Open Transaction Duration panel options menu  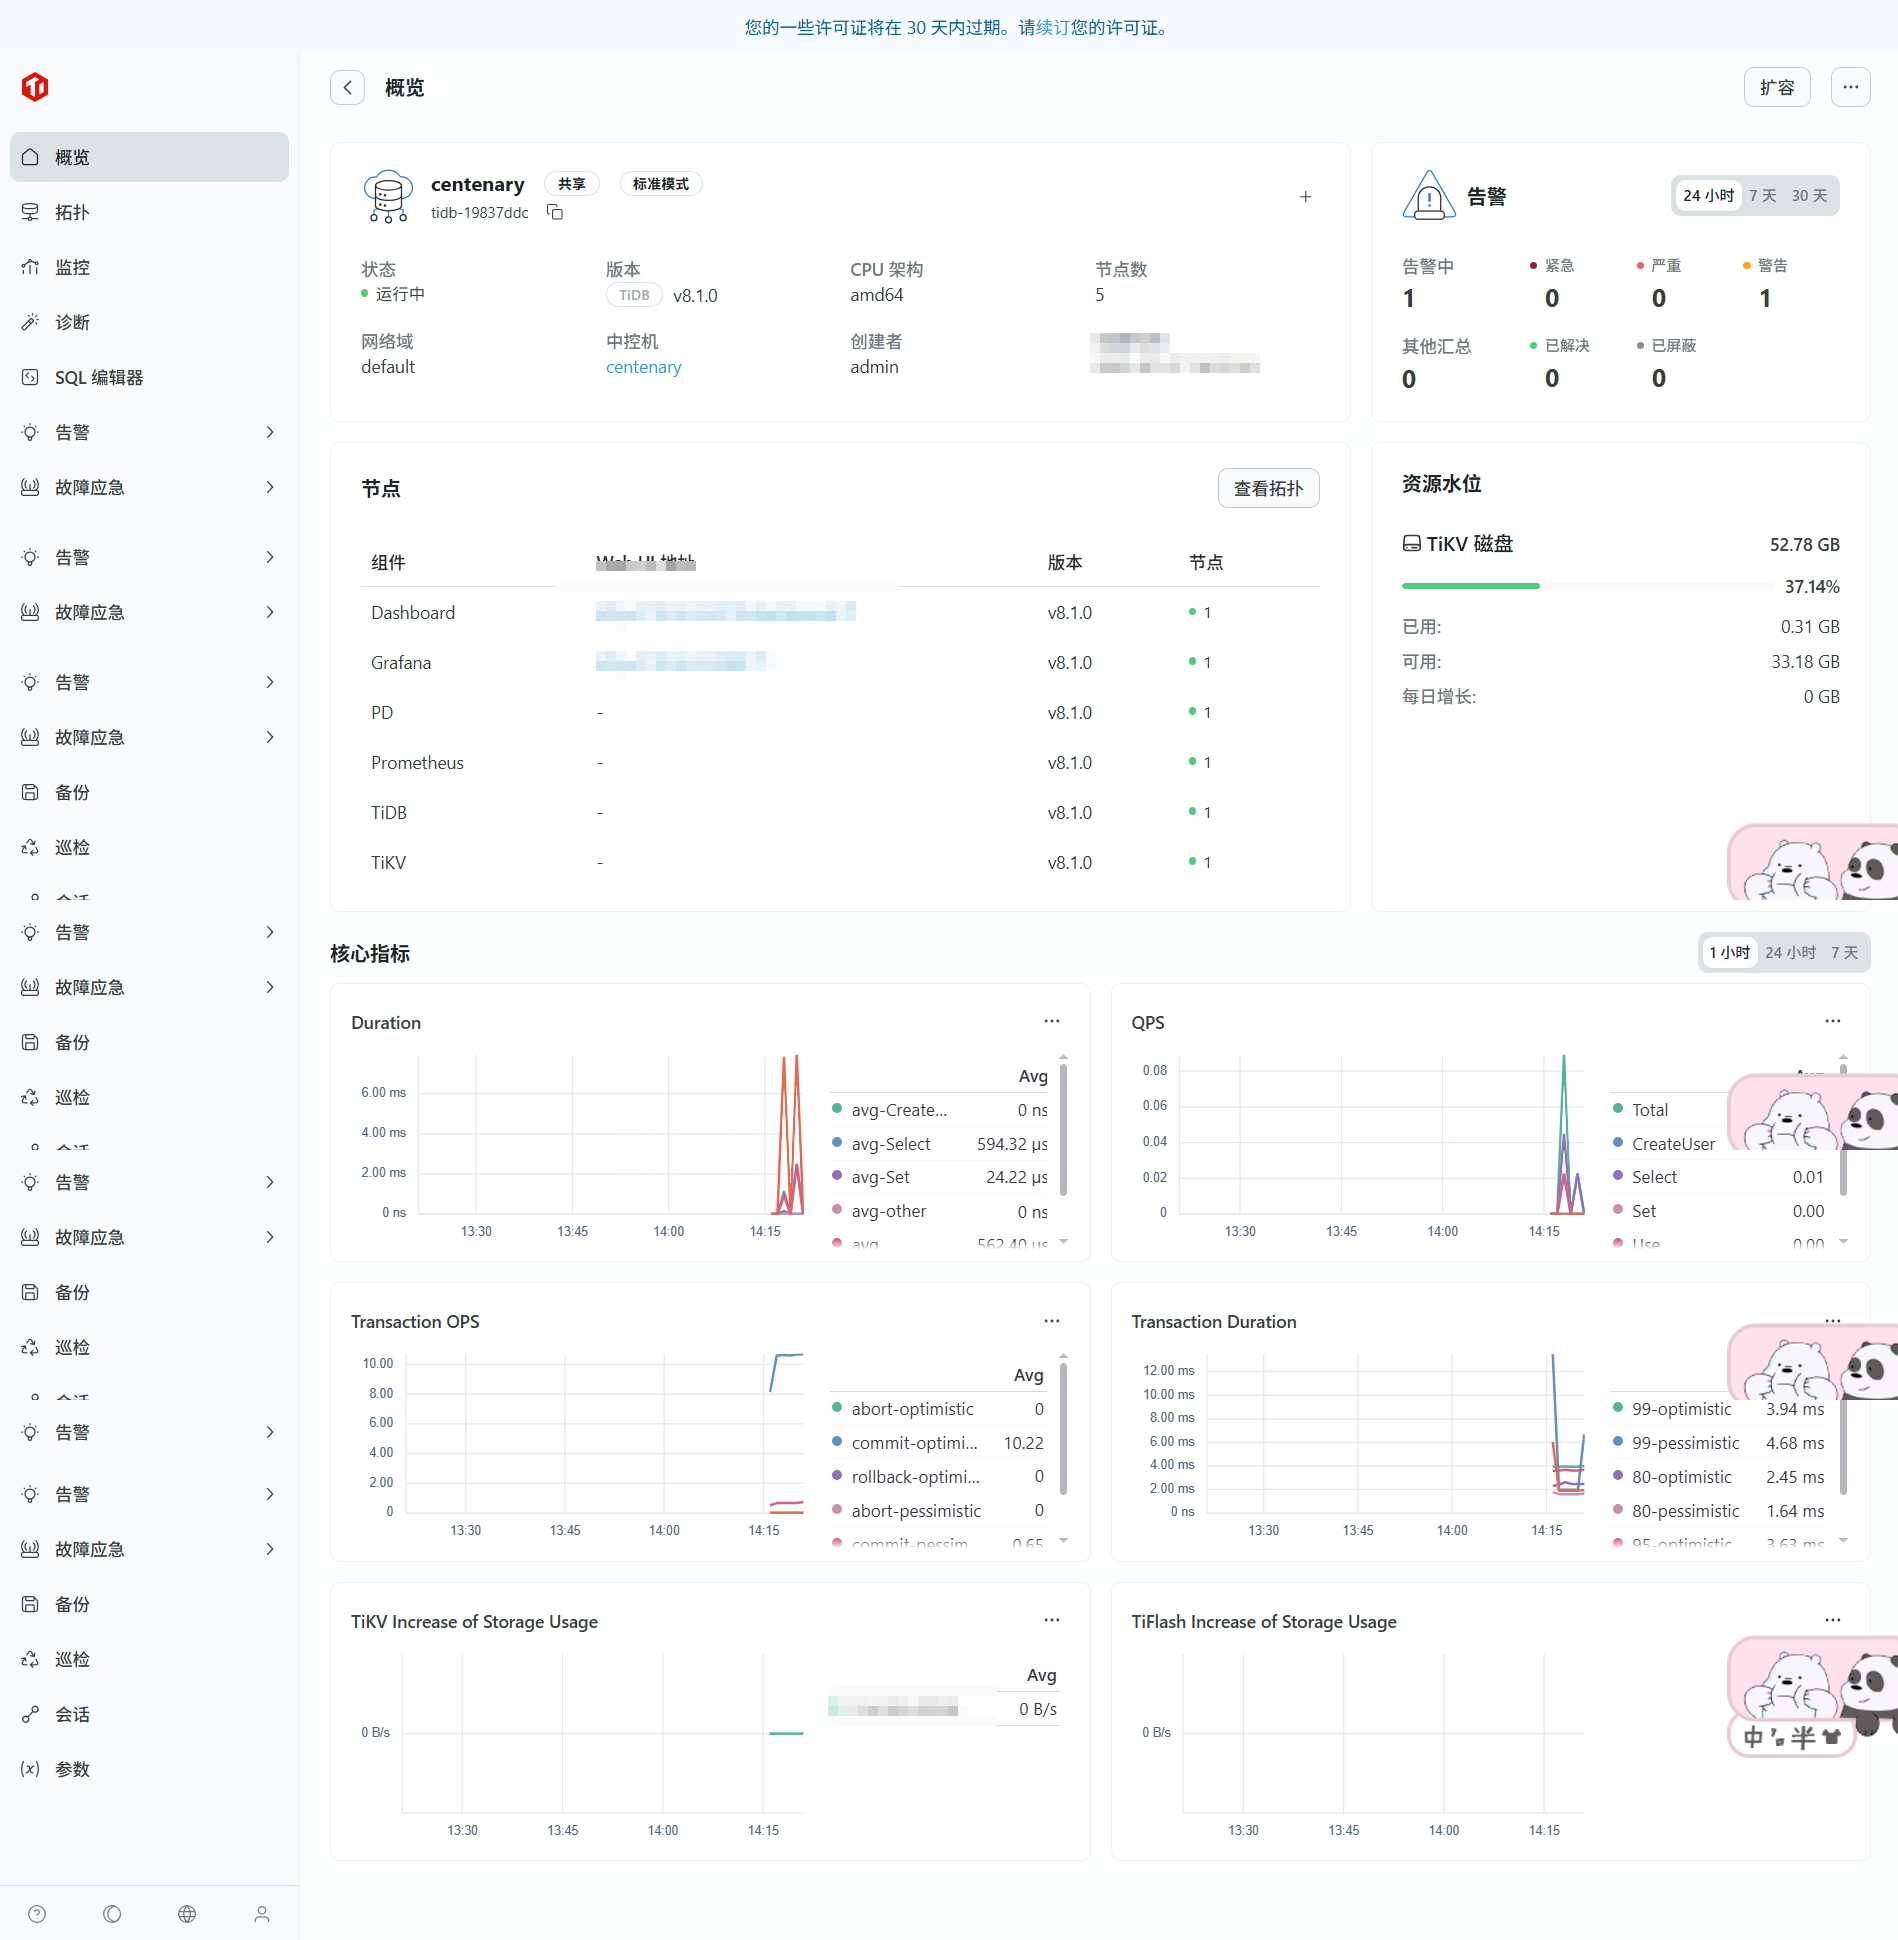(1833, 1321)
